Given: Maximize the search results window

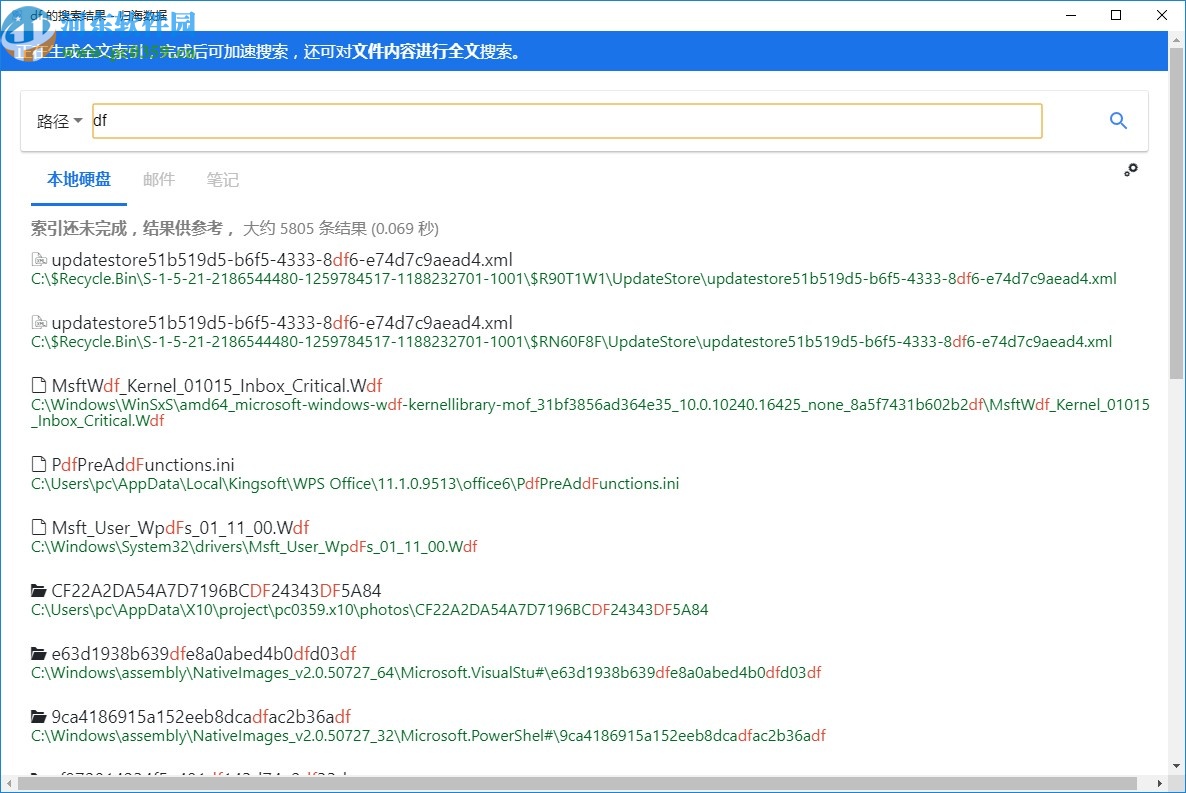Looking at the screenshot, I should point(1116,15).
